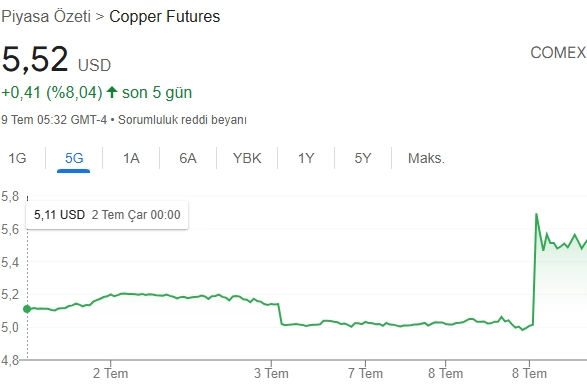Image resolution: width=587 pixels, height=391 pixels.
Task: Select the 1G time range tab
Action: (x=17, y=158)
